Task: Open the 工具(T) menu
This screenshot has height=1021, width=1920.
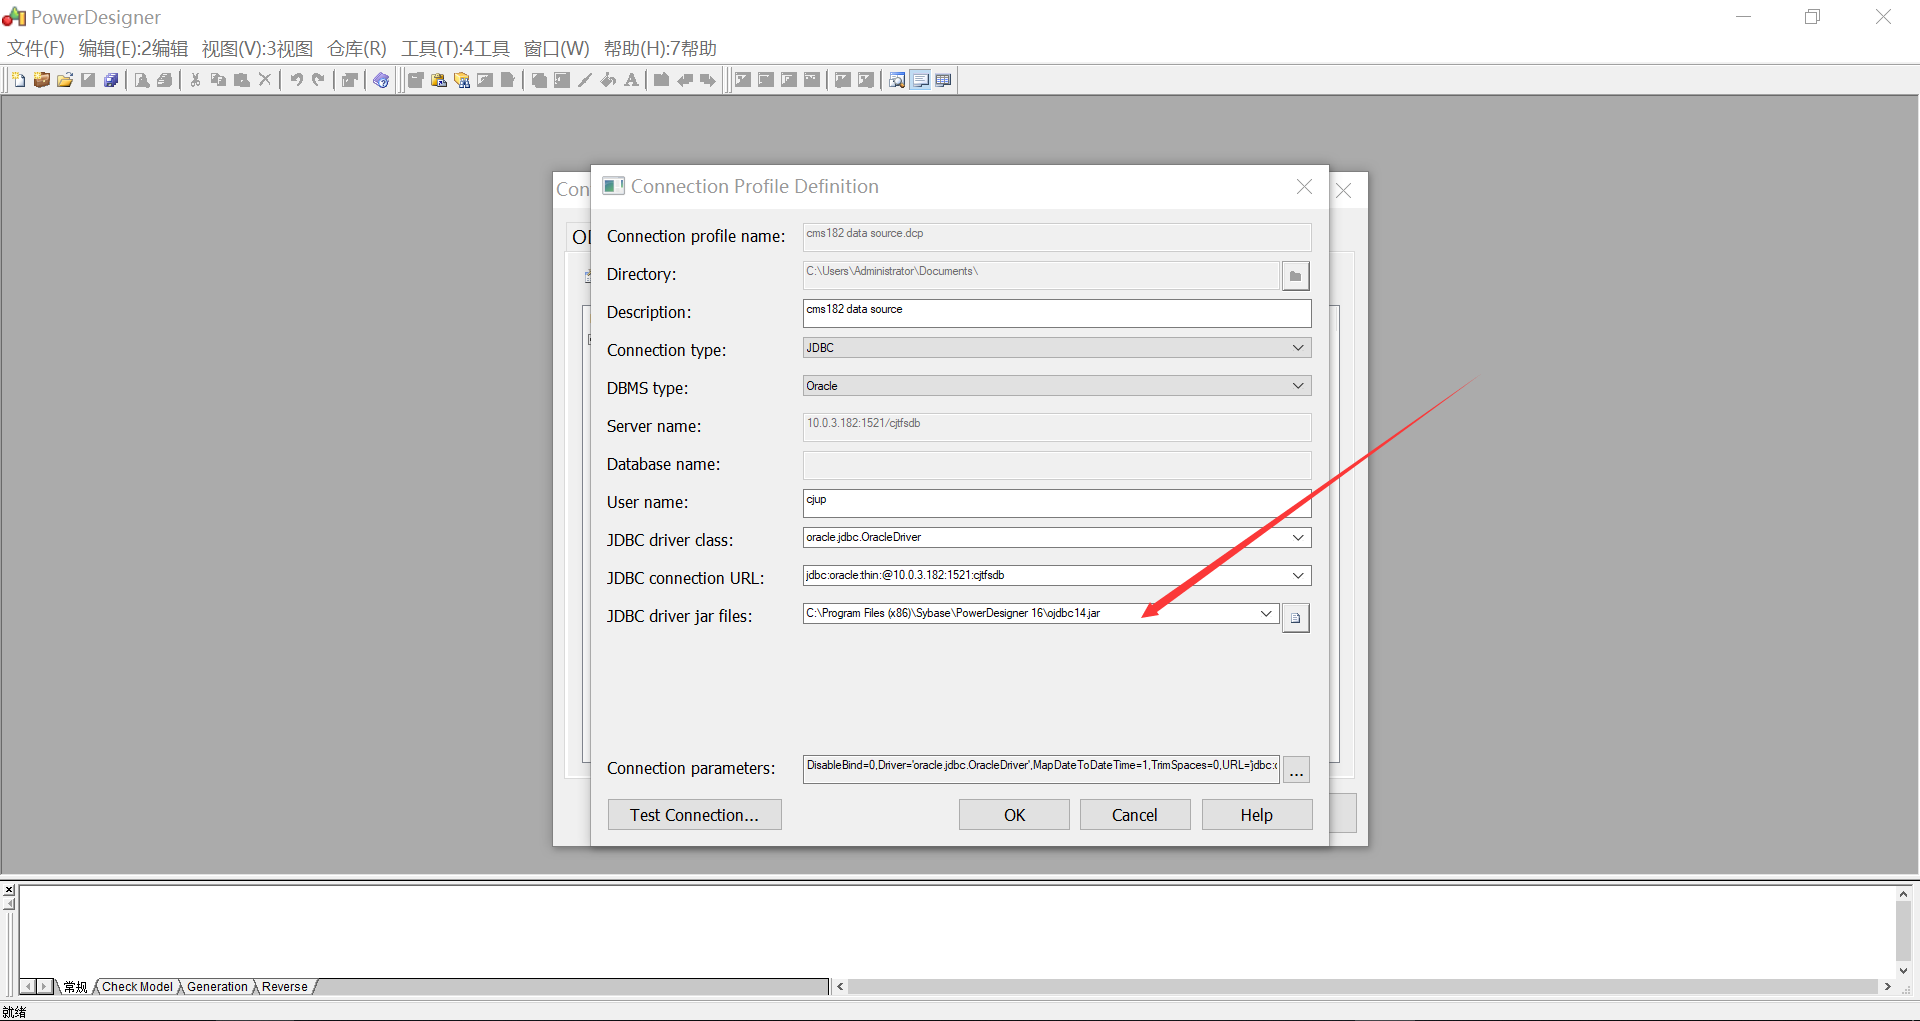Action: pyautogui.click(x=455, y=49)
